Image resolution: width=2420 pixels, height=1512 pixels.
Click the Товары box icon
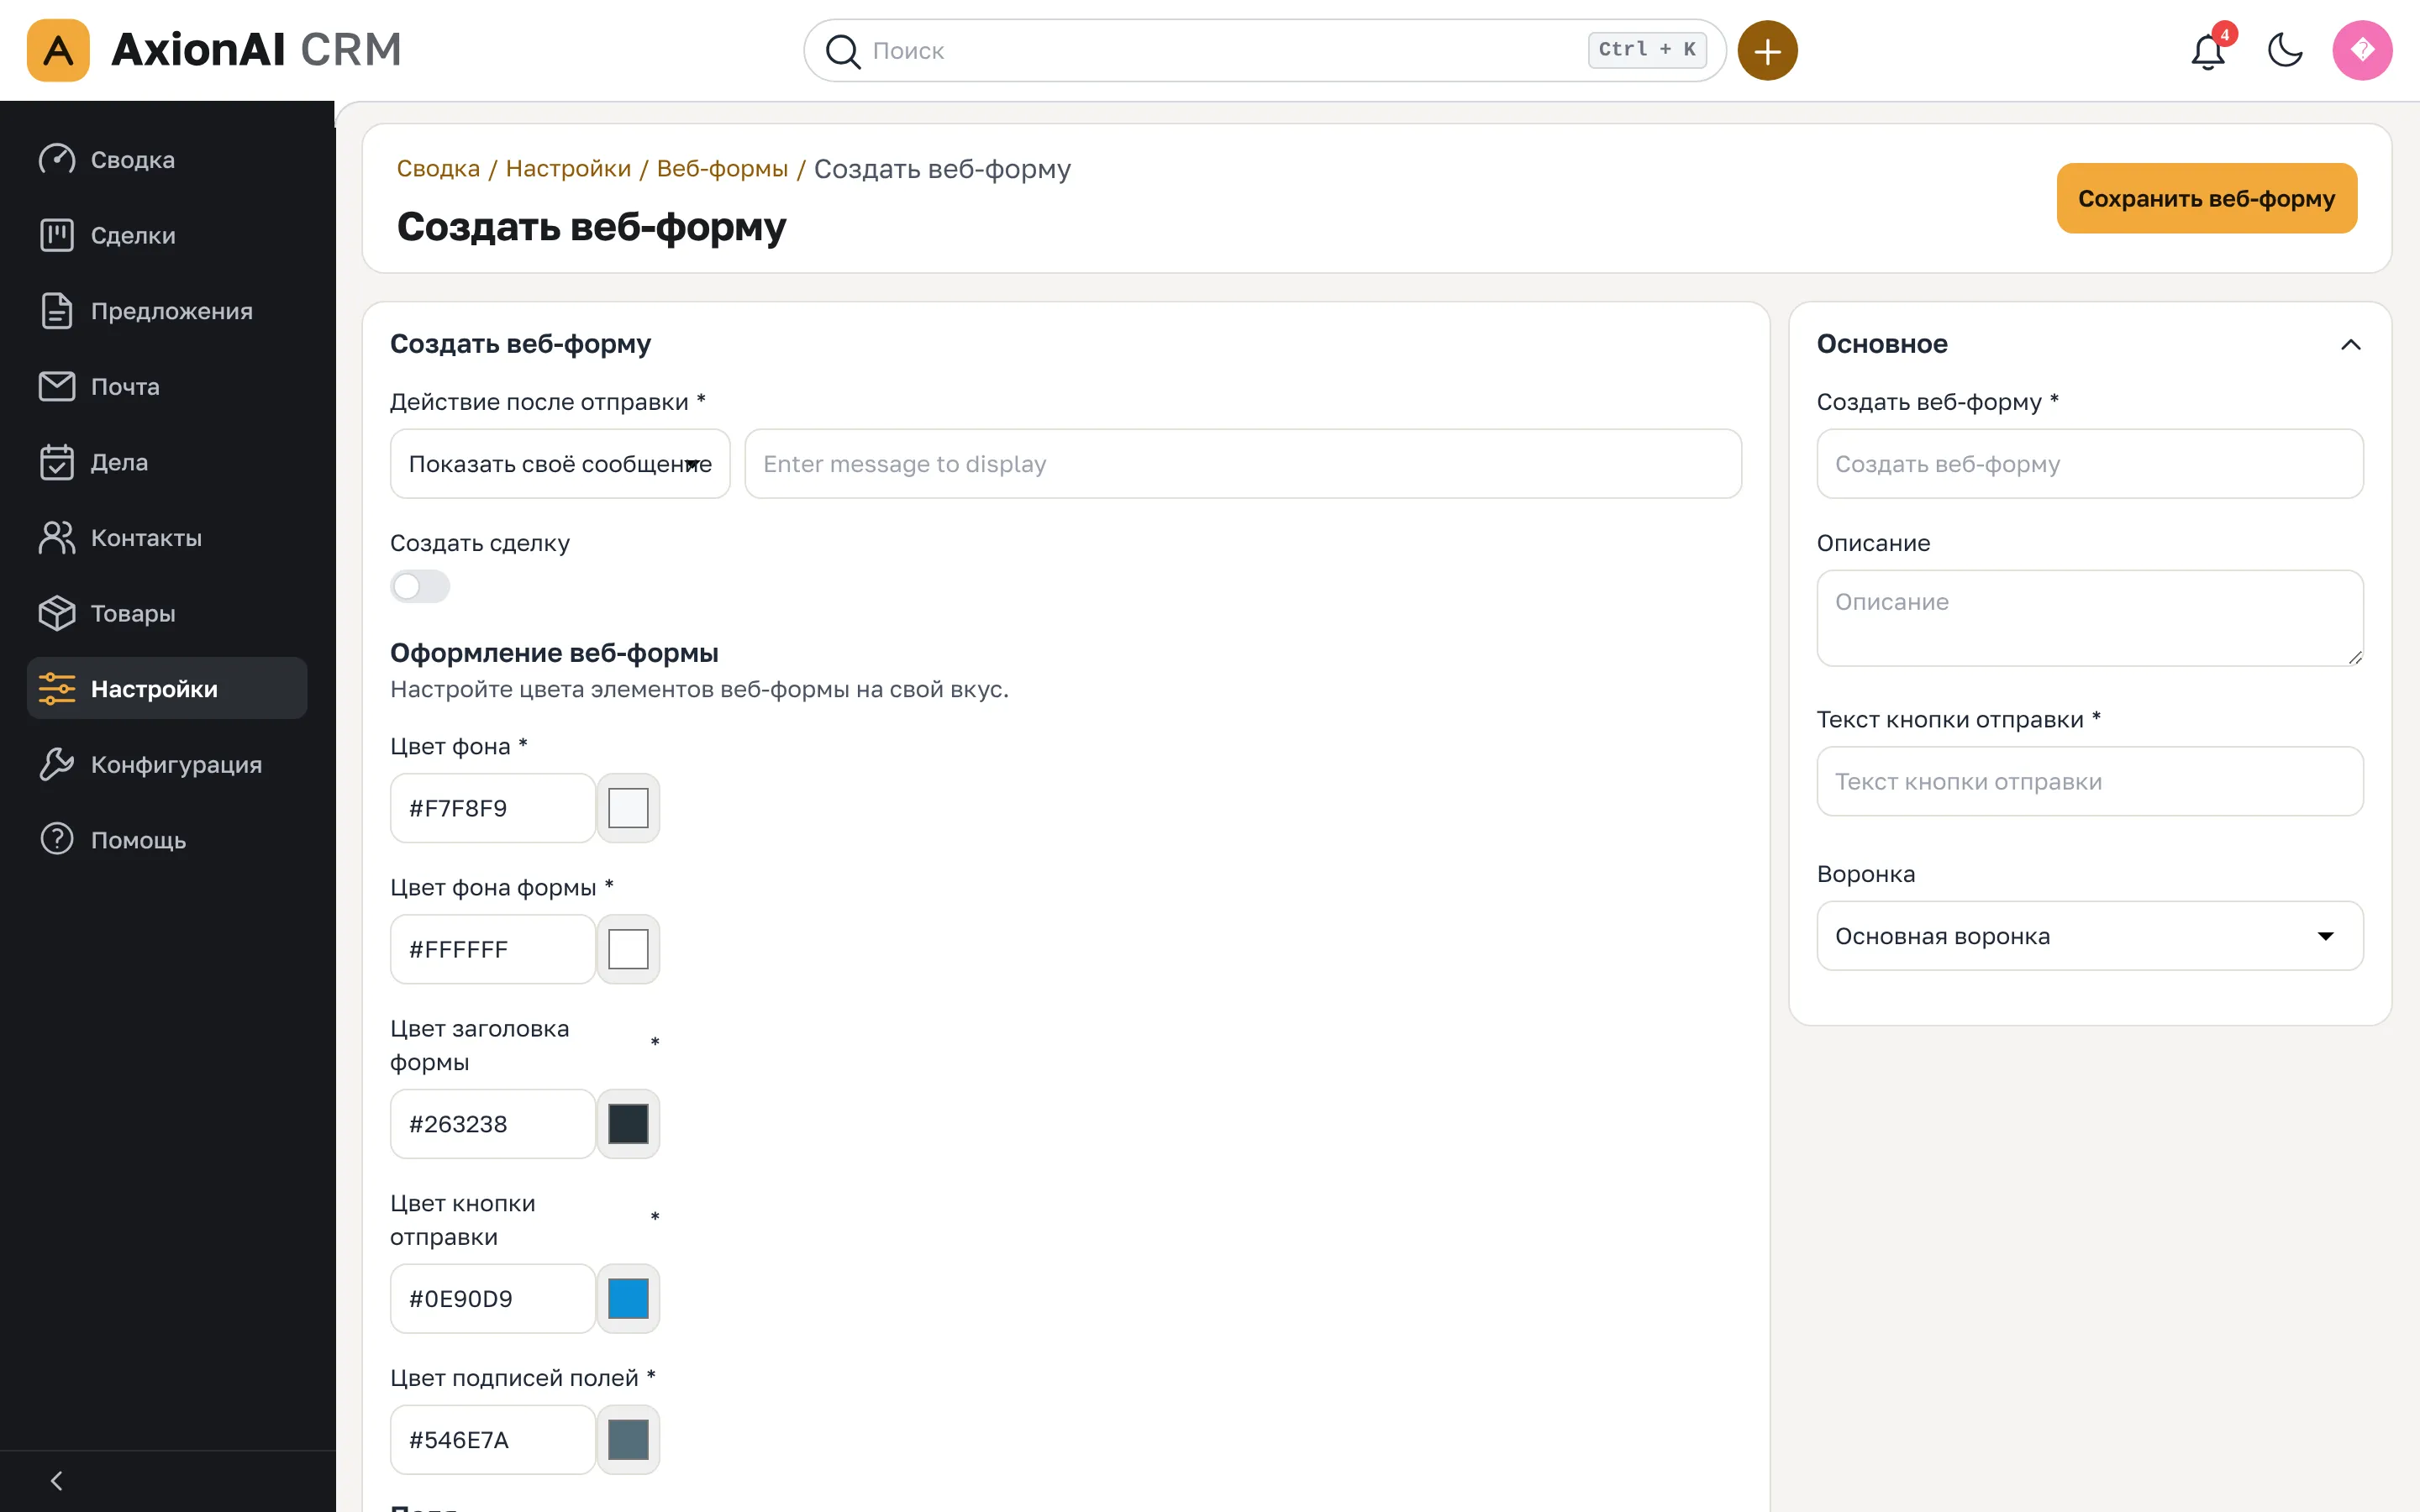click(x=57, y=613)
